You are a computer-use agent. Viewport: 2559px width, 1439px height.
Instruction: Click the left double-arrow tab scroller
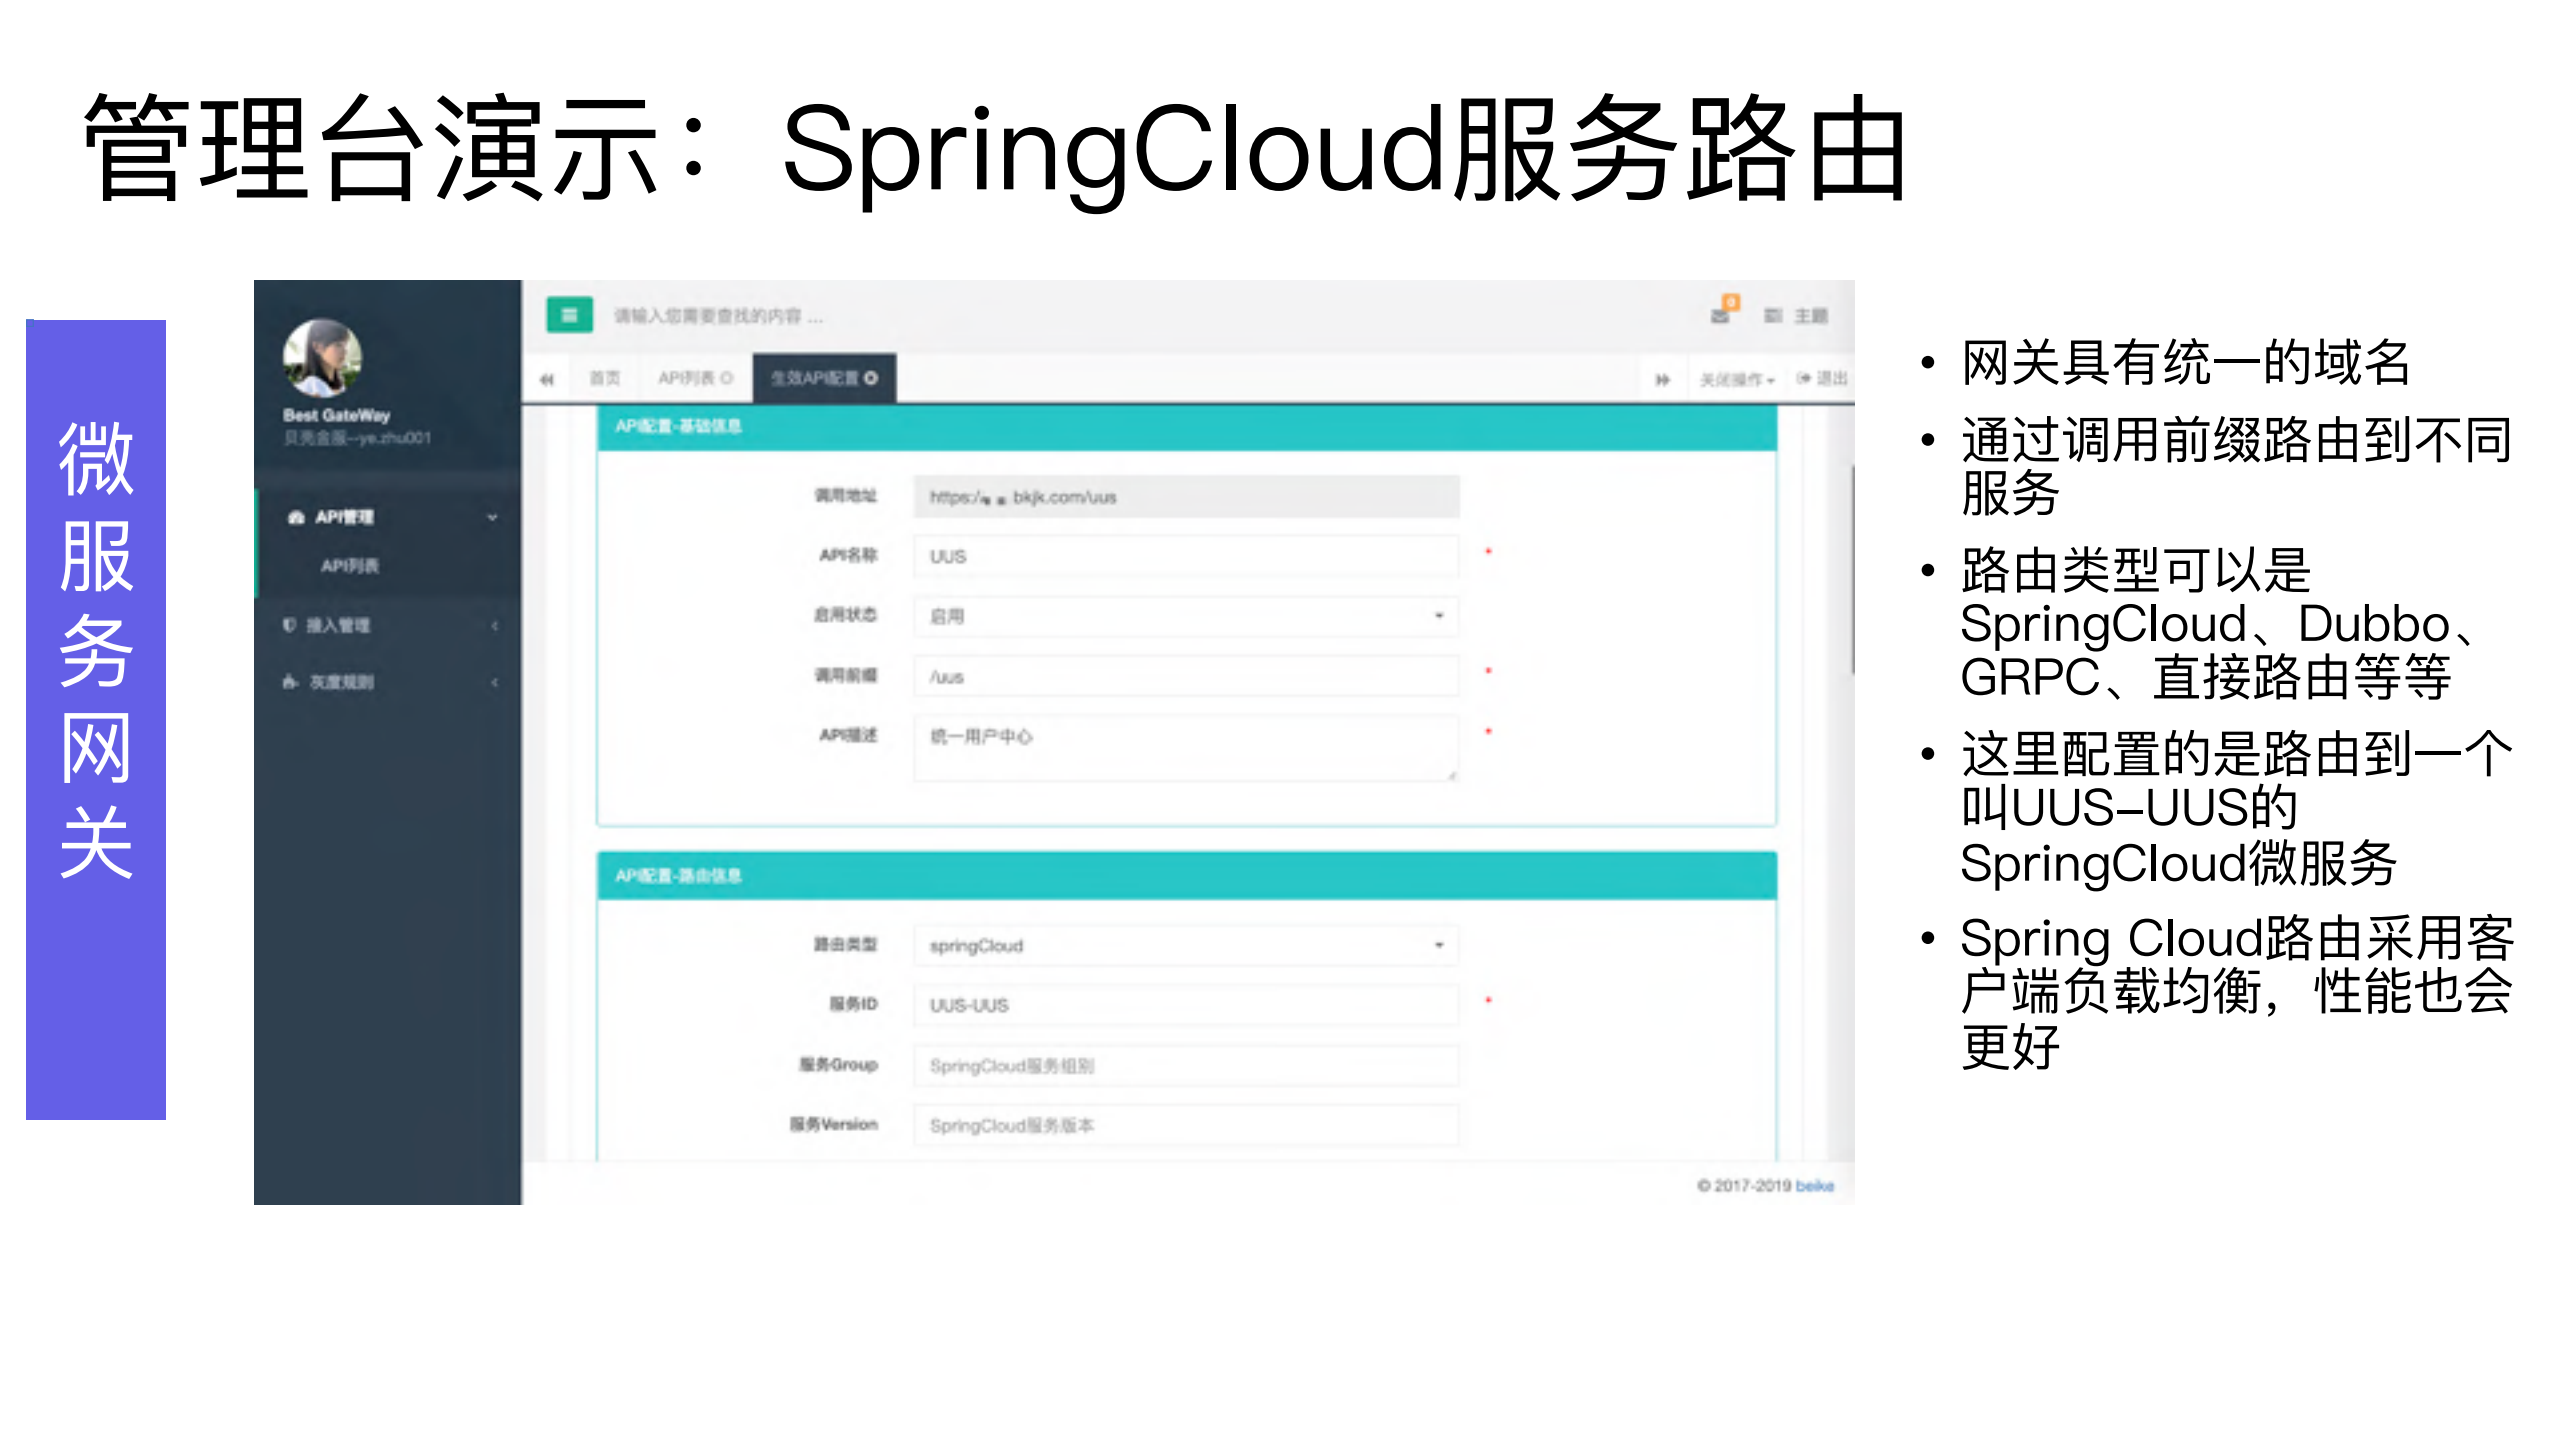(548, 378)
